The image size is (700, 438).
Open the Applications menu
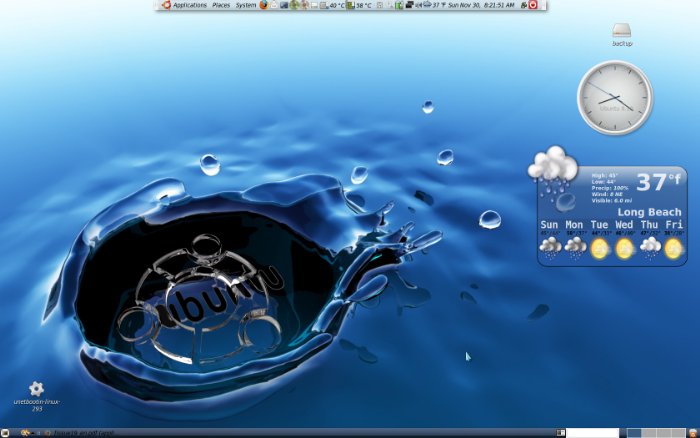[x=189, y=5]
